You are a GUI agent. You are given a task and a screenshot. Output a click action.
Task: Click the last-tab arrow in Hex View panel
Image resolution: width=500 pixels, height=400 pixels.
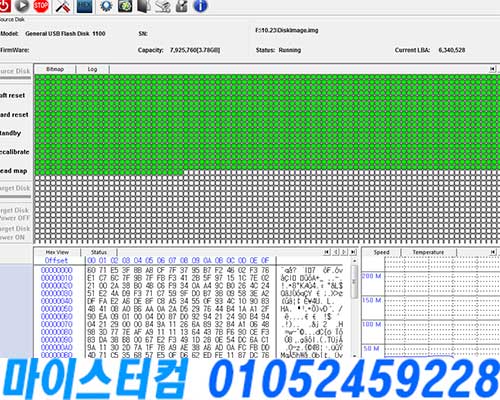pyautogui.click(x=353, y=252)
